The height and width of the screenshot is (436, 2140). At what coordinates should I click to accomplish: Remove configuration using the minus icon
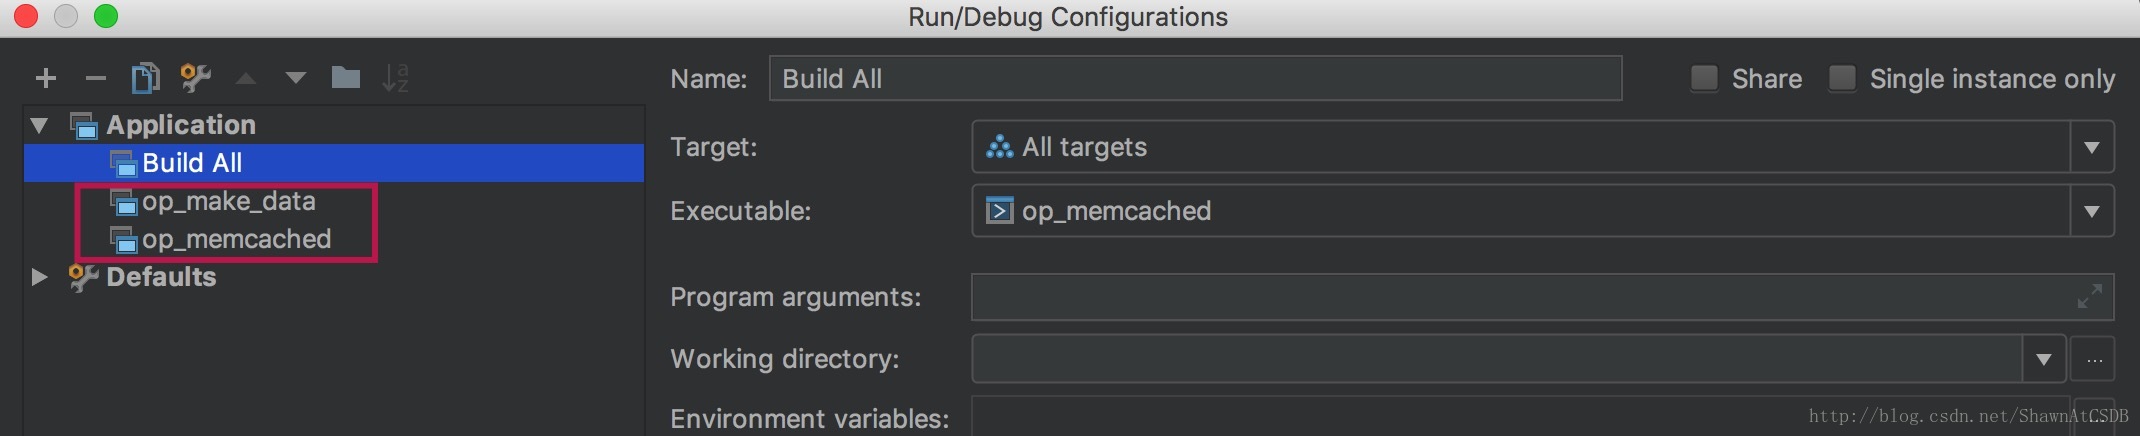pyautogui.click(x=96, y=78)
